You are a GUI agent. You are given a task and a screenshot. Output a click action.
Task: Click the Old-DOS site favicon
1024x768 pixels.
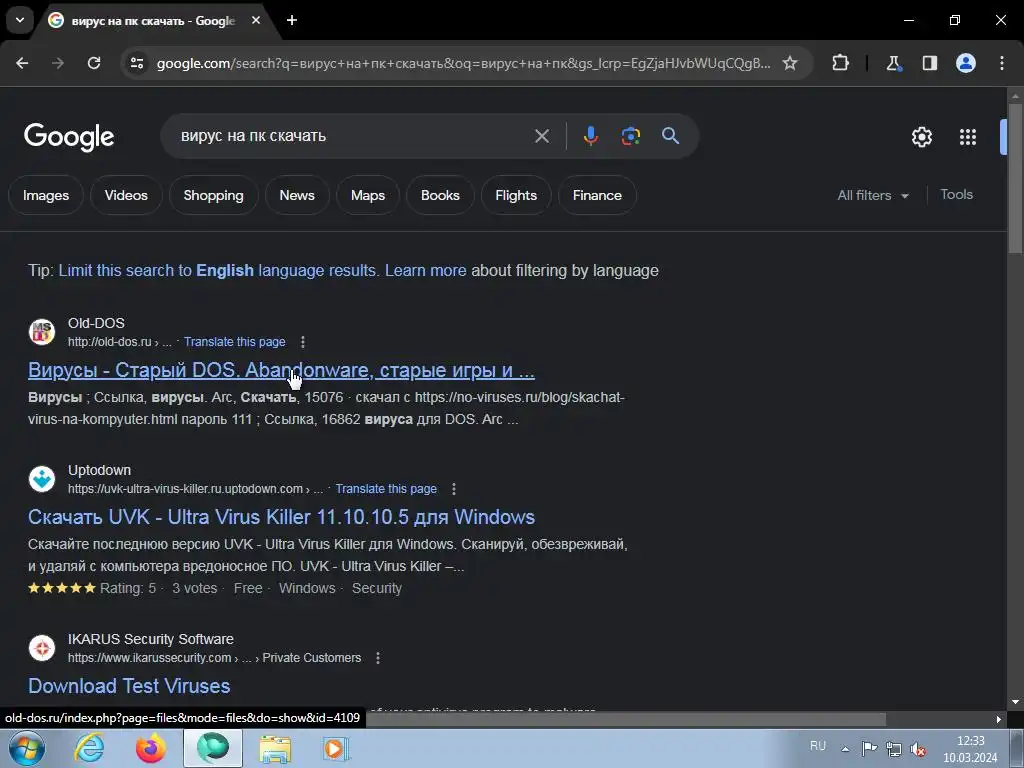point(42,332)
